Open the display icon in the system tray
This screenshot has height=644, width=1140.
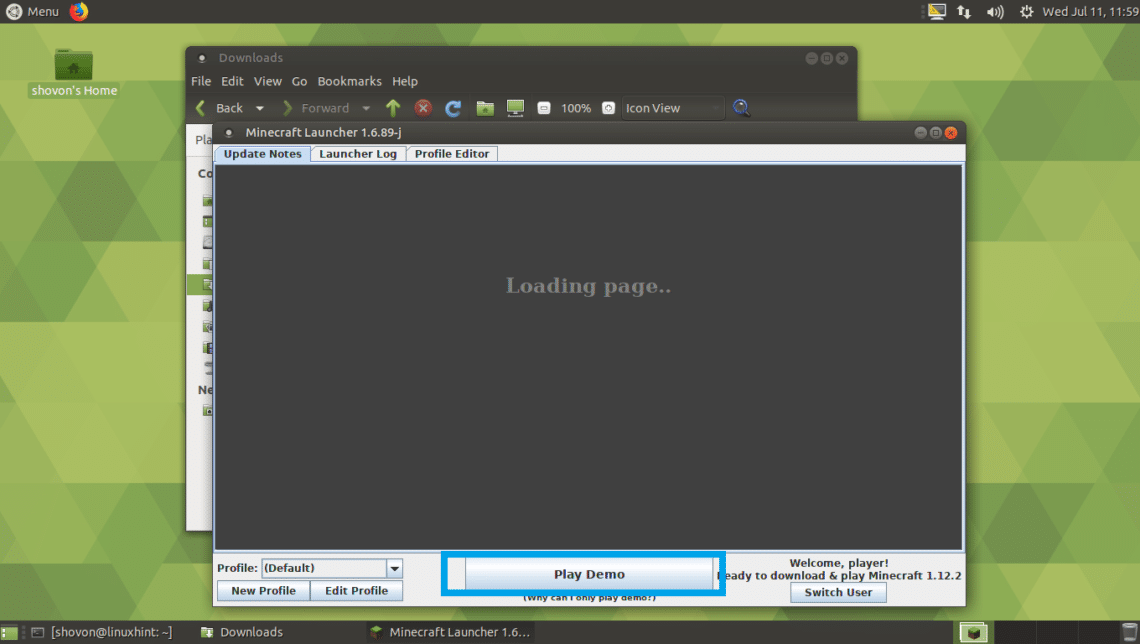coord(936,12)
